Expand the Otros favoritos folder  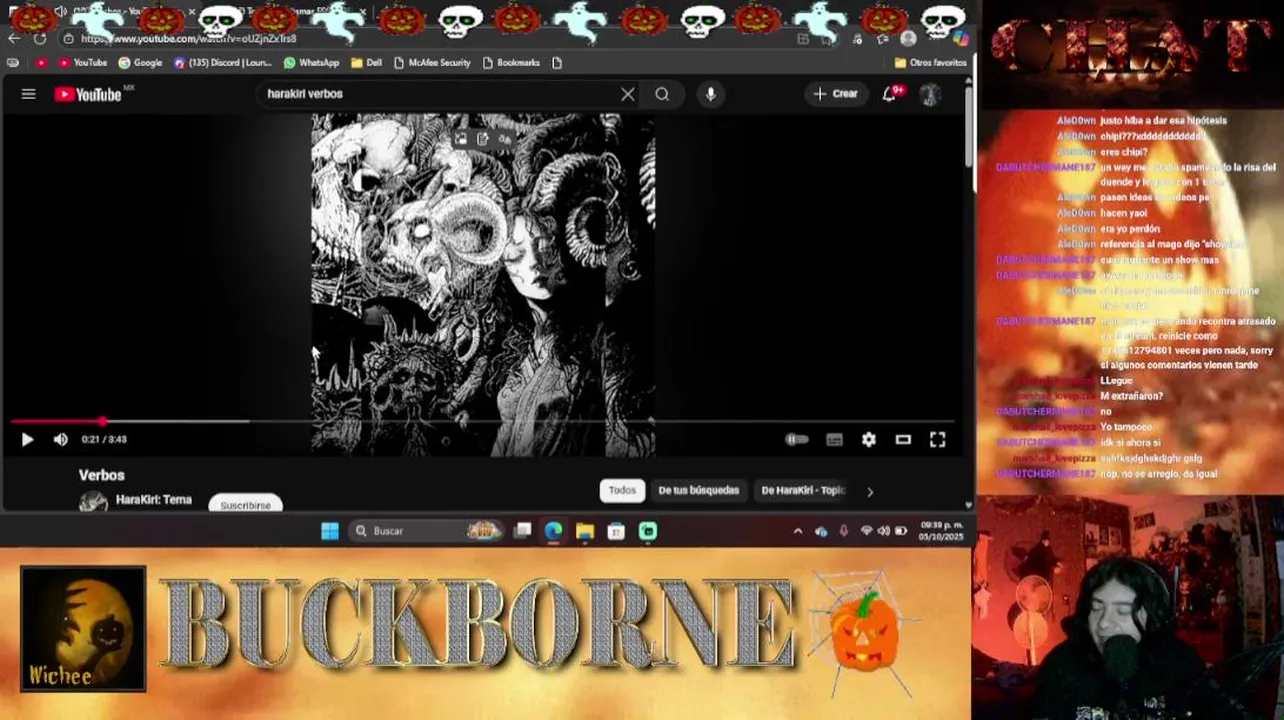pyautogui.click(x=930, y=62)
